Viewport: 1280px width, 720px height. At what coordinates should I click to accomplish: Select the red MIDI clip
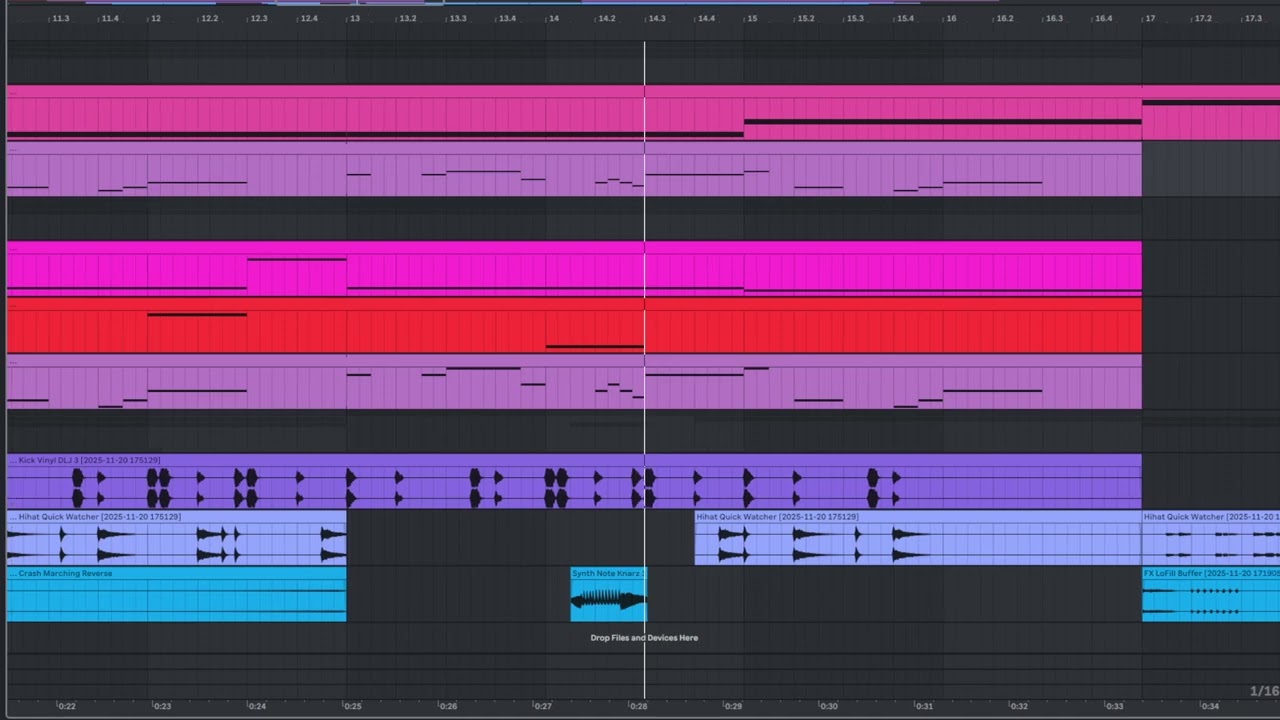pos(574,325)
